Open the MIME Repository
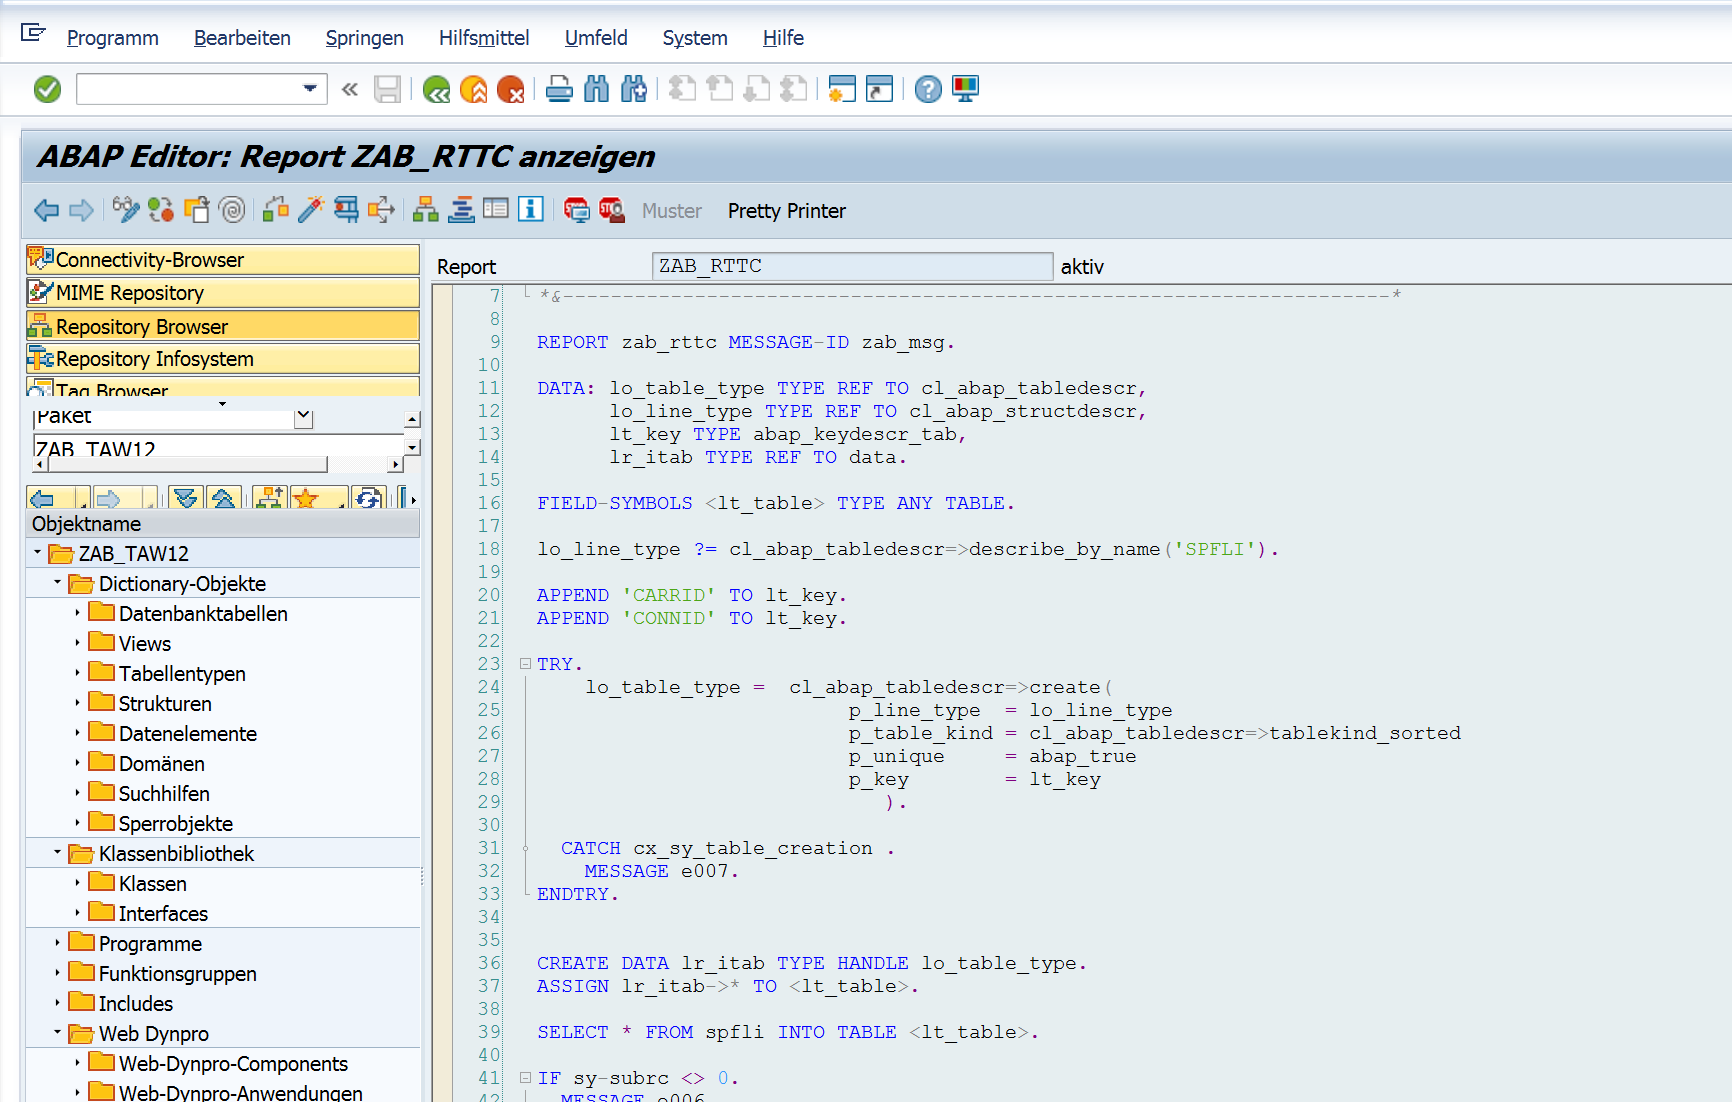1732x1102 pixels. (223, 293)
